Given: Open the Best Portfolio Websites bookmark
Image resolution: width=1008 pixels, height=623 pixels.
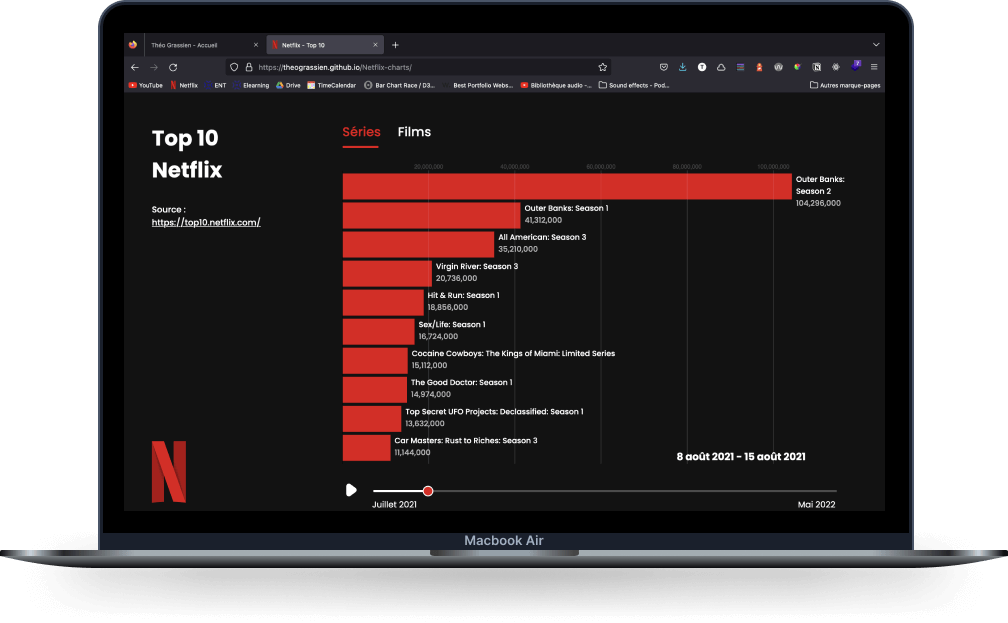Looking at the screenshot, I should [x=478, y=85].
